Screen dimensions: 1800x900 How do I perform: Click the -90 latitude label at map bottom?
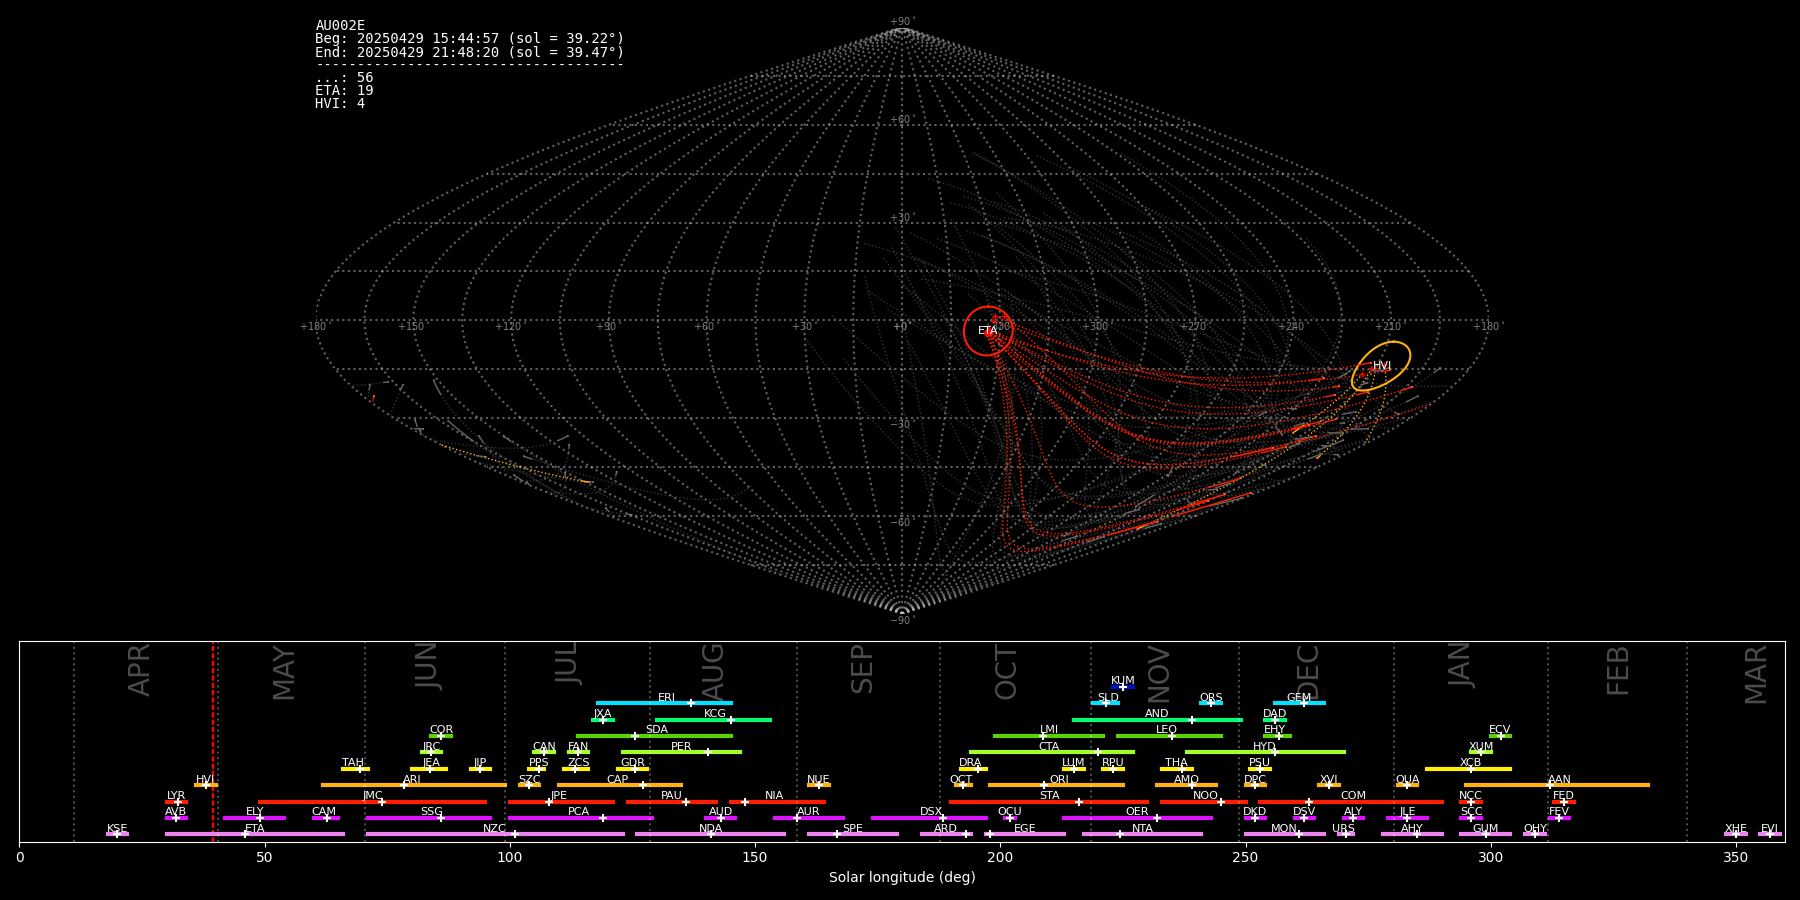tap(901, 621)
